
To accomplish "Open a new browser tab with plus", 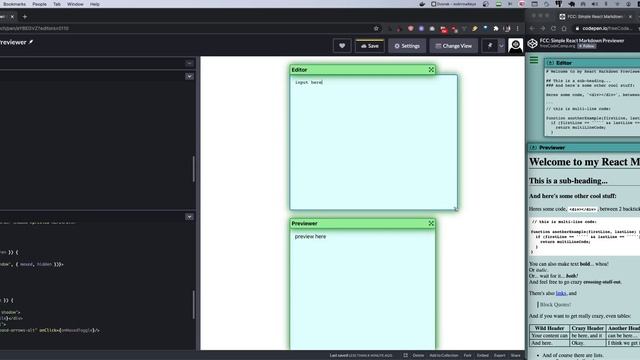I will click(x=24, y=17).
